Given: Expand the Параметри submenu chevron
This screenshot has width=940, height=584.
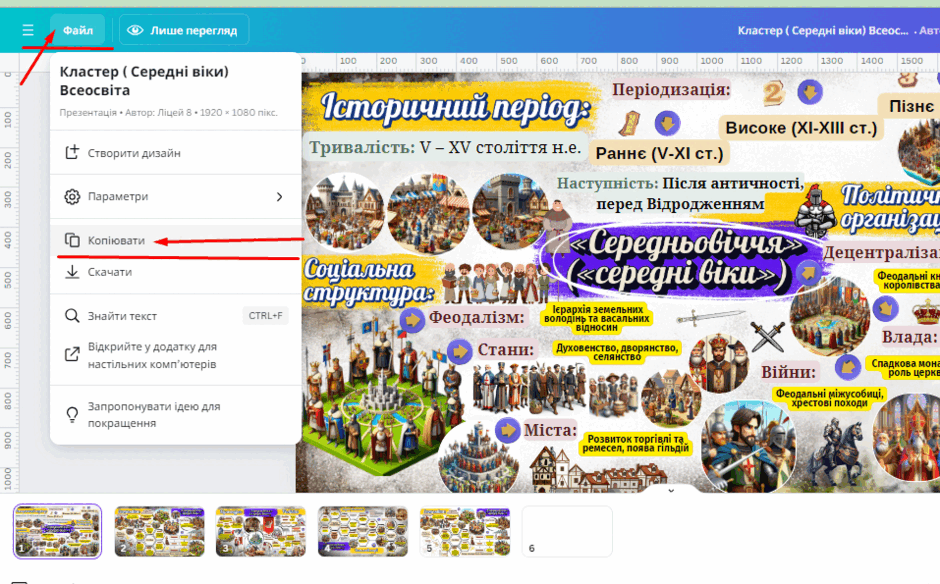Looking at the screenshot, I should pos(279,197).
